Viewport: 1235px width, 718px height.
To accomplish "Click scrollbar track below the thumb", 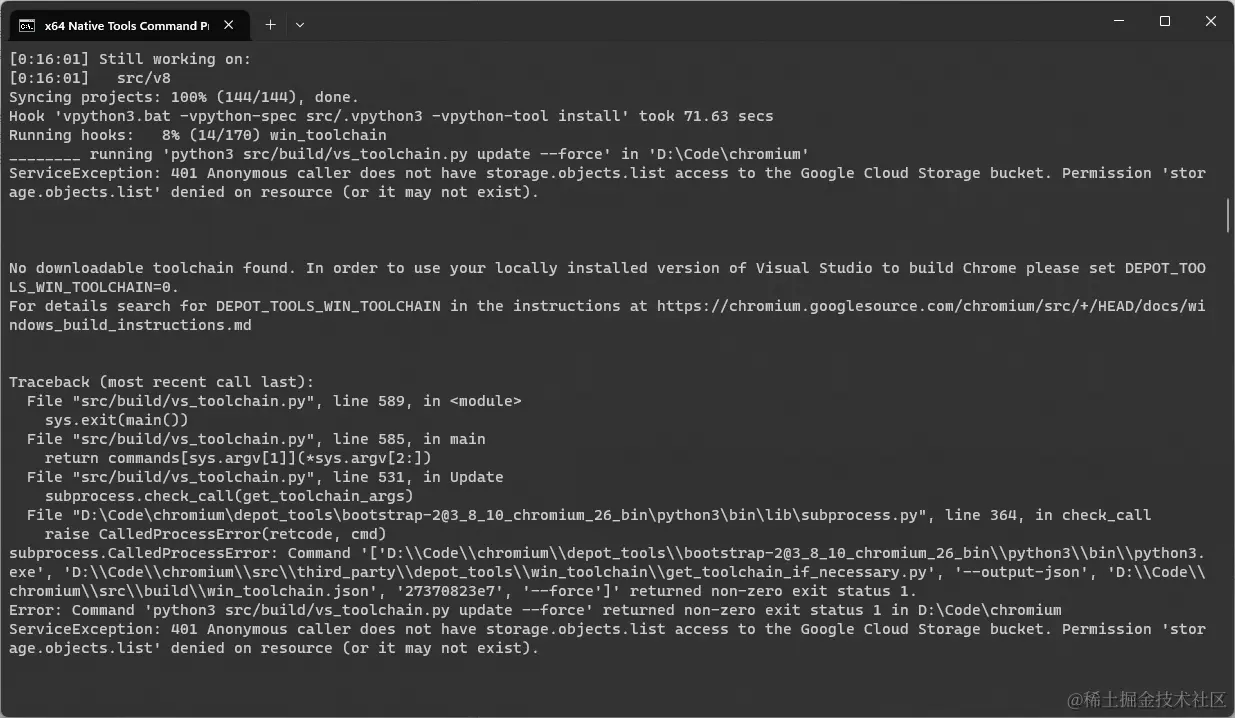I will tap(1228, 450).
